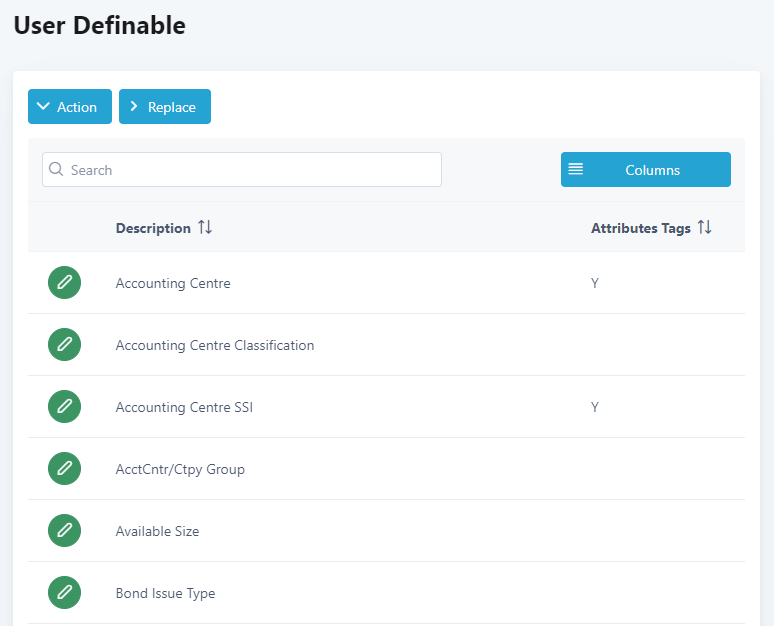Screen dimensions: 774x626
Task: Click the Y tag of Accounting Centre
Action: click(x=595, y=283)
